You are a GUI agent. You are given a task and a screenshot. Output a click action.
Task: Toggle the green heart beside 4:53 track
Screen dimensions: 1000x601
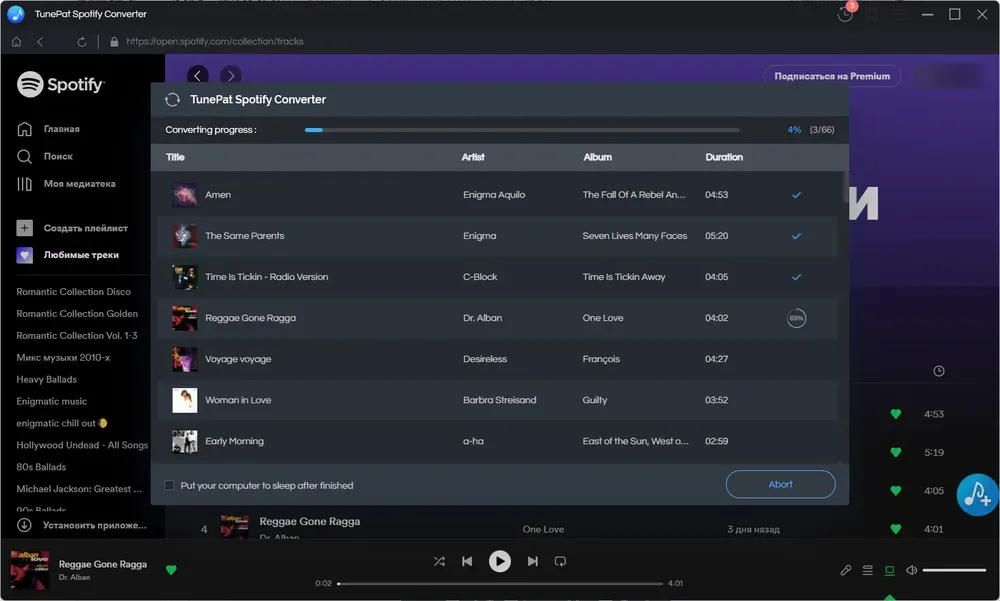[895, 414]
